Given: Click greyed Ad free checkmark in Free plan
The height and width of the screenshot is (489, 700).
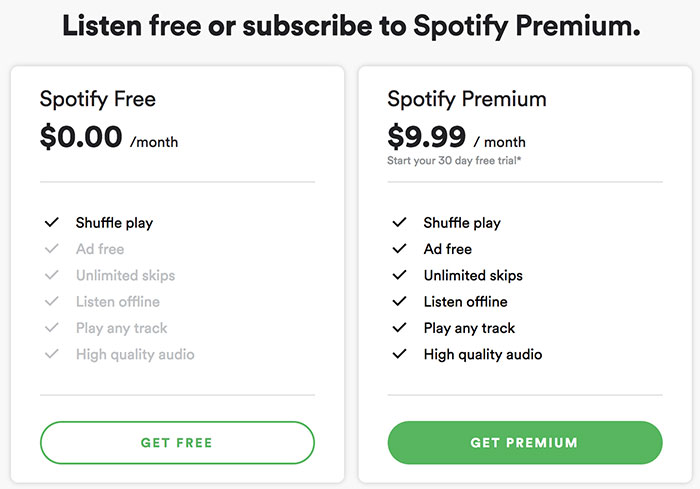Looking at the screenshot, I should pos(52,249).
